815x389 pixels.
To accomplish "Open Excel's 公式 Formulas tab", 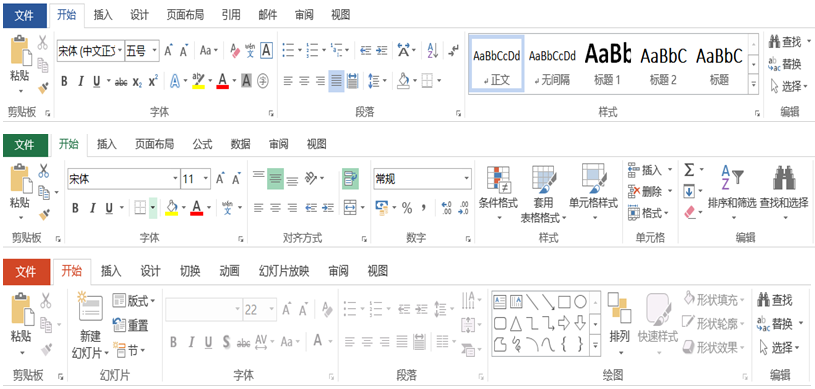I will pos(202,144).
